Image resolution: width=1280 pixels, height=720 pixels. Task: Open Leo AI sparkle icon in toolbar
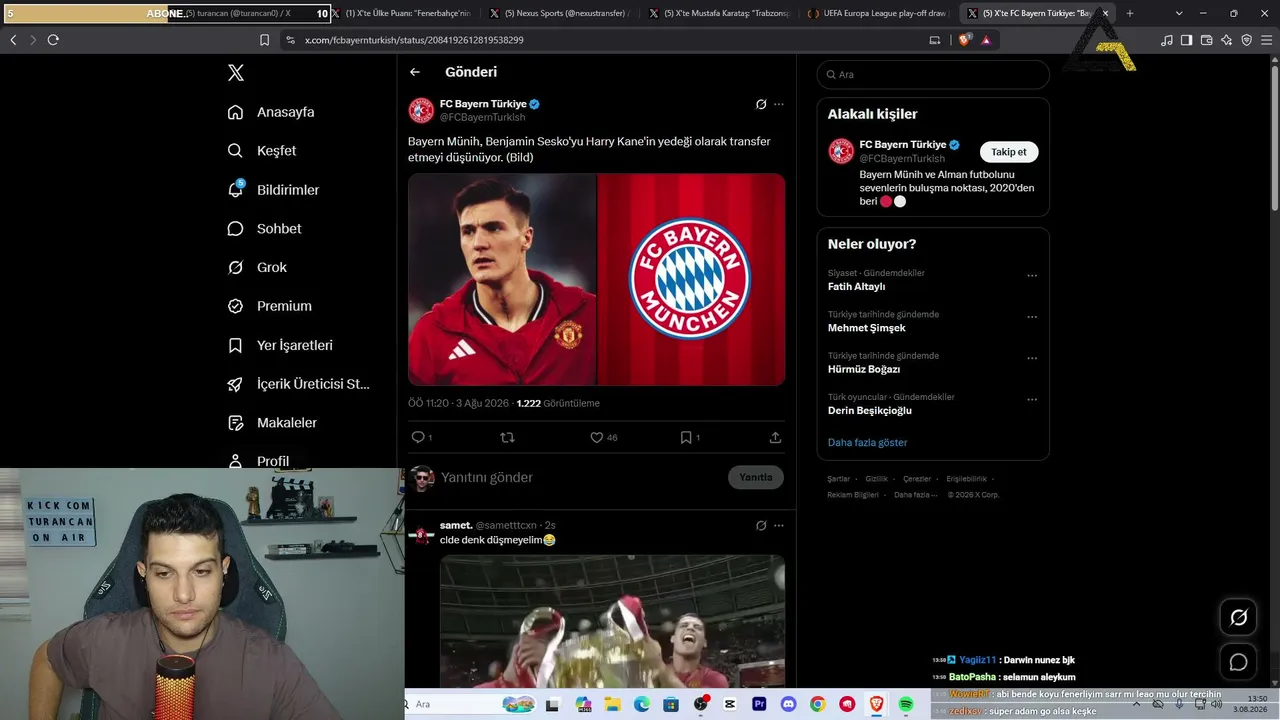pyautogui.click(x=1226, y=40)
